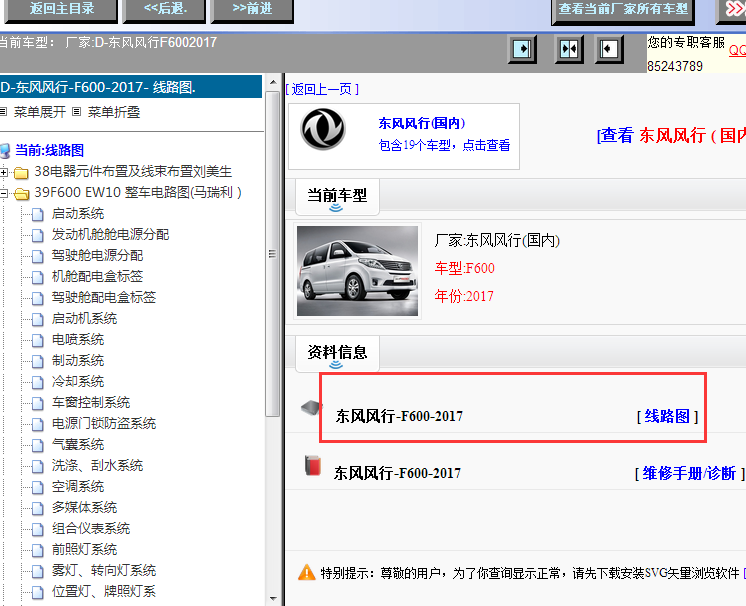Click the QQ customer service link
Image resolution: width=746 pixels, height=606 pixels.
[x=737, y=50]
